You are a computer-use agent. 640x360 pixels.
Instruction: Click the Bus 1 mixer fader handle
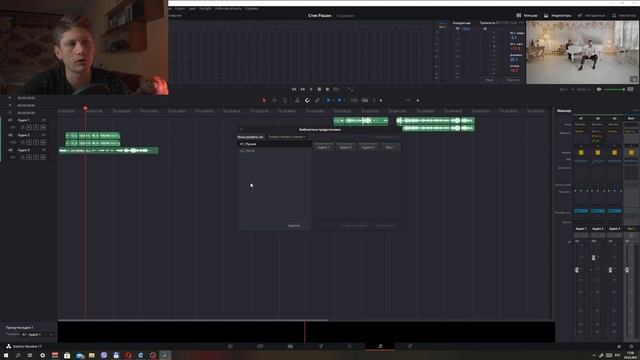pos(627,270)
